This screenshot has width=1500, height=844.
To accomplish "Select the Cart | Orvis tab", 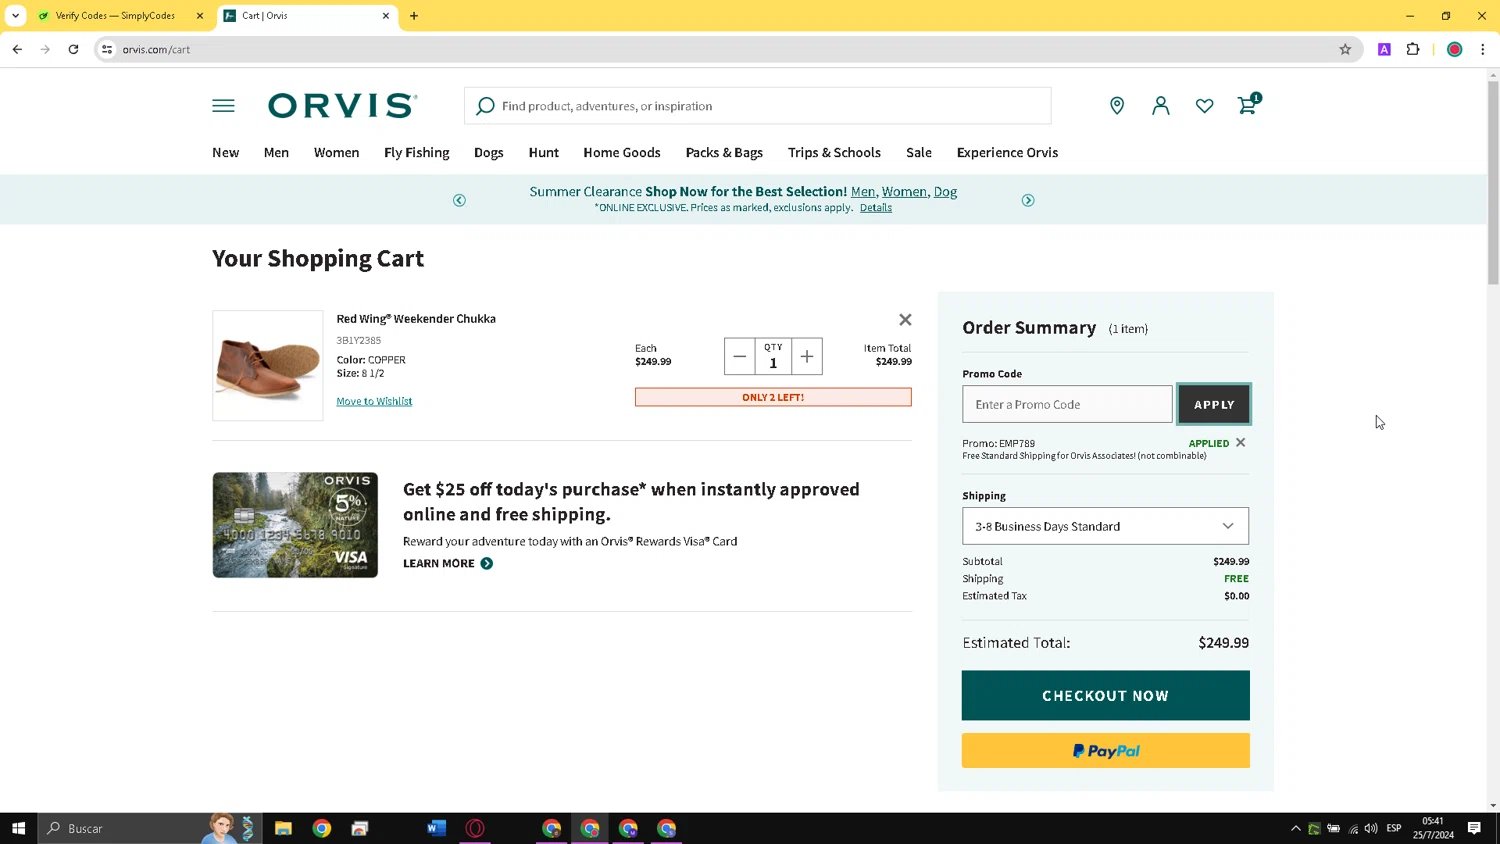I will 305,16.
